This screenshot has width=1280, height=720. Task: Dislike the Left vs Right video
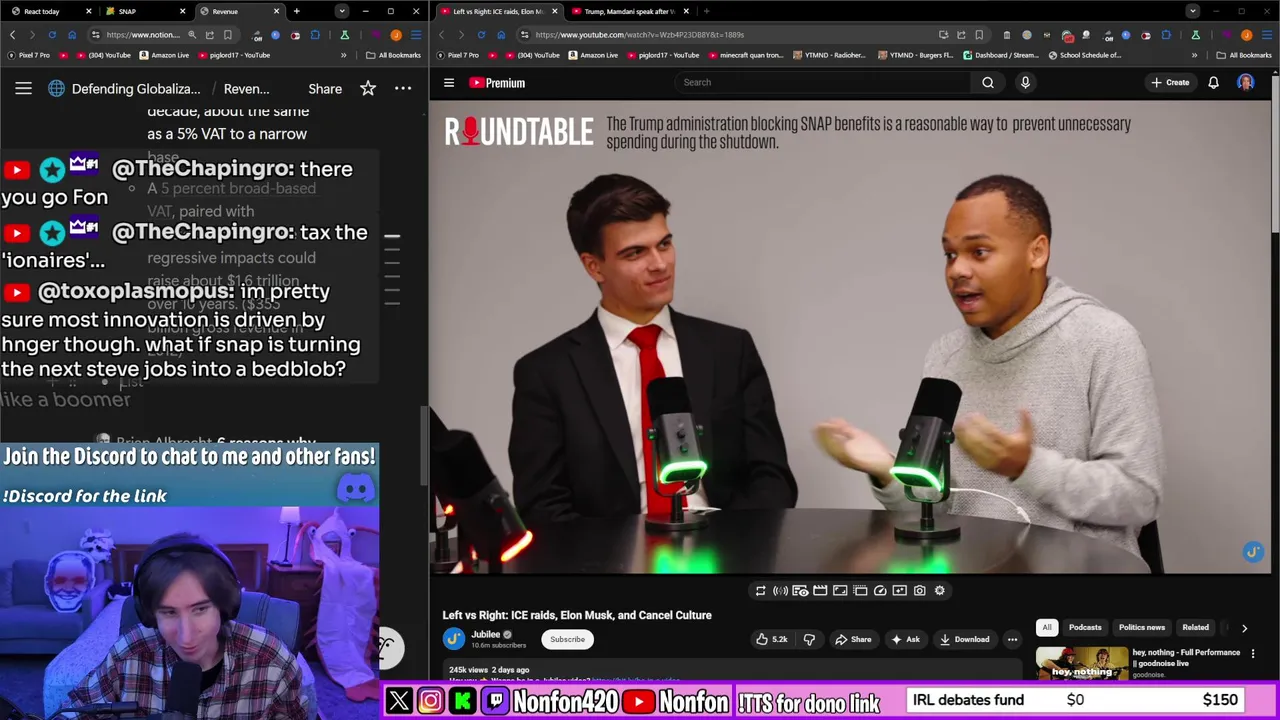[809, 639]
